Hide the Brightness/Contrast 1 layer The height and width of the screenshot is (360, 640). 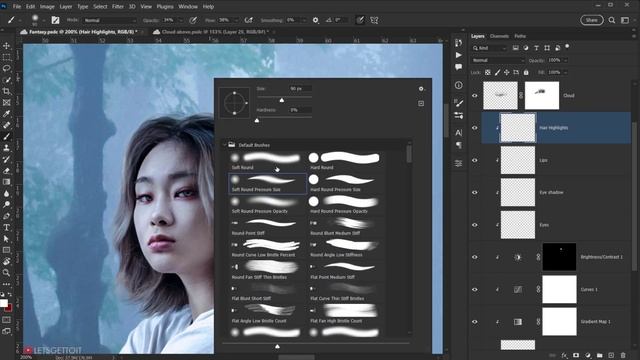pos(475,257)
